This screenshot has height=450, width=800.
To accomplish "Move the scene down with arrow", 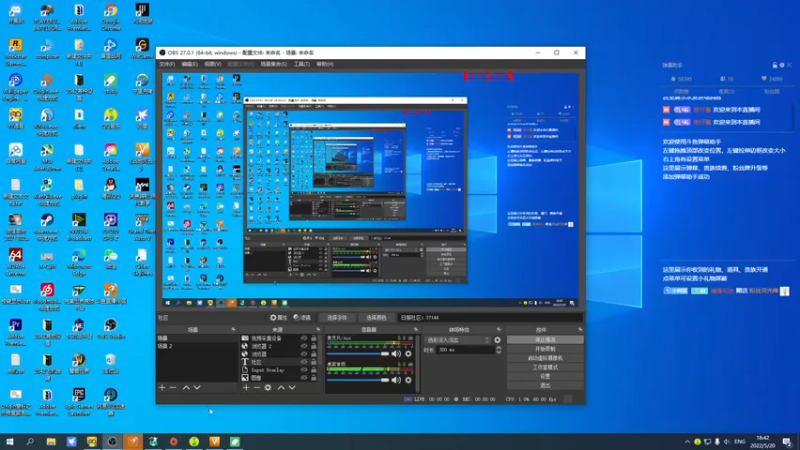I will (197, 388).
